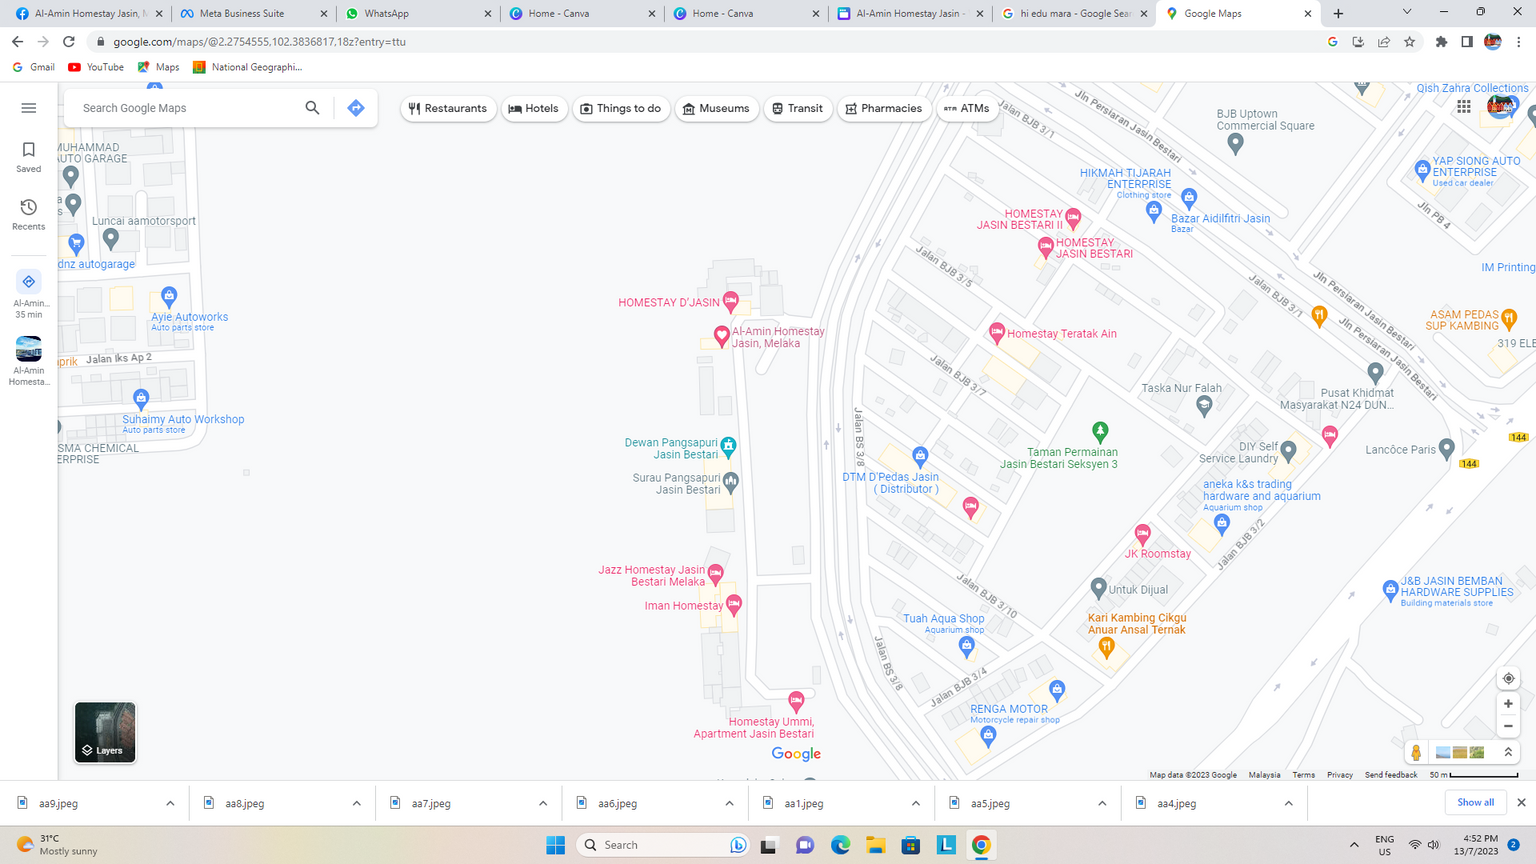Open the Terms link
The width and height of the screenshot is (1536, 864).
tap(1303, 775)
